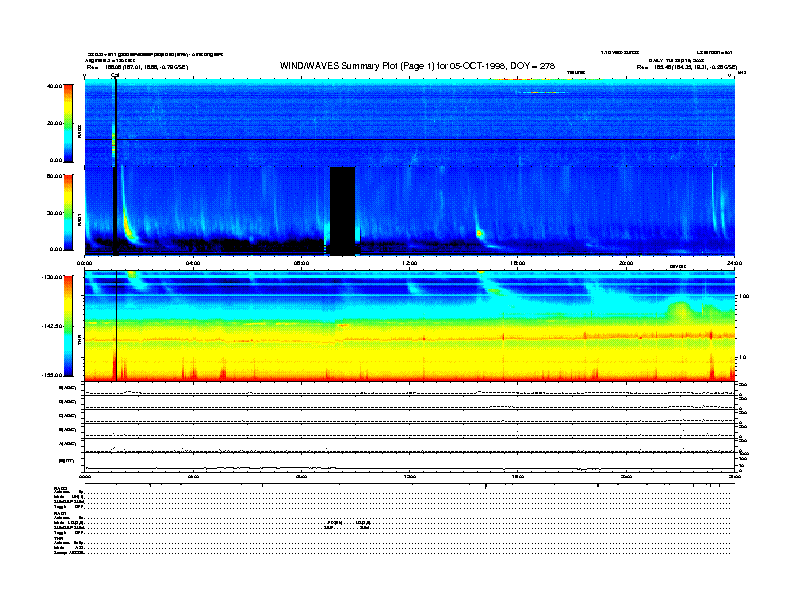Click the black data gap block in RAD1
This screenshot has width=792, height=612.
click(x=342, y=211)
